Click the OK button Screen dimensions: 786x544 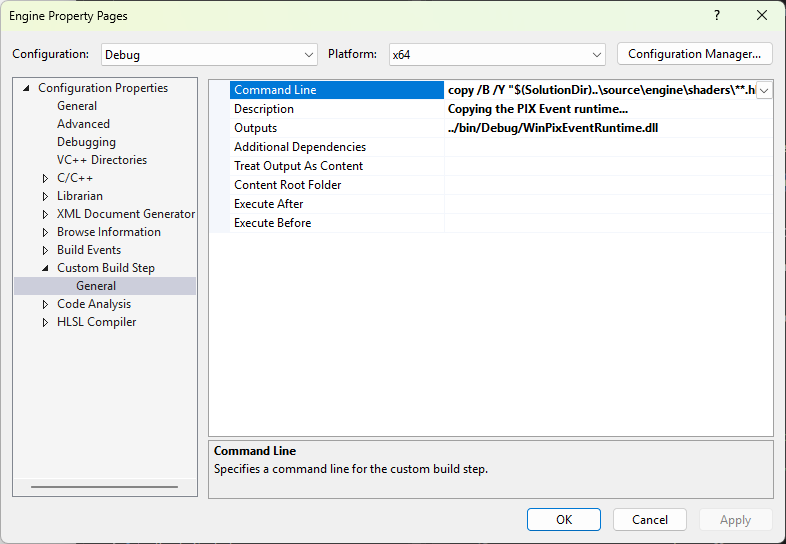point(563,520)
